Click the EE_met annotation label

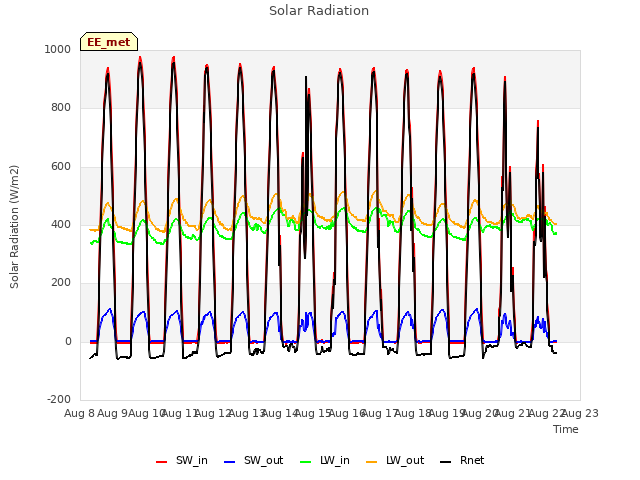click(109, 42)
